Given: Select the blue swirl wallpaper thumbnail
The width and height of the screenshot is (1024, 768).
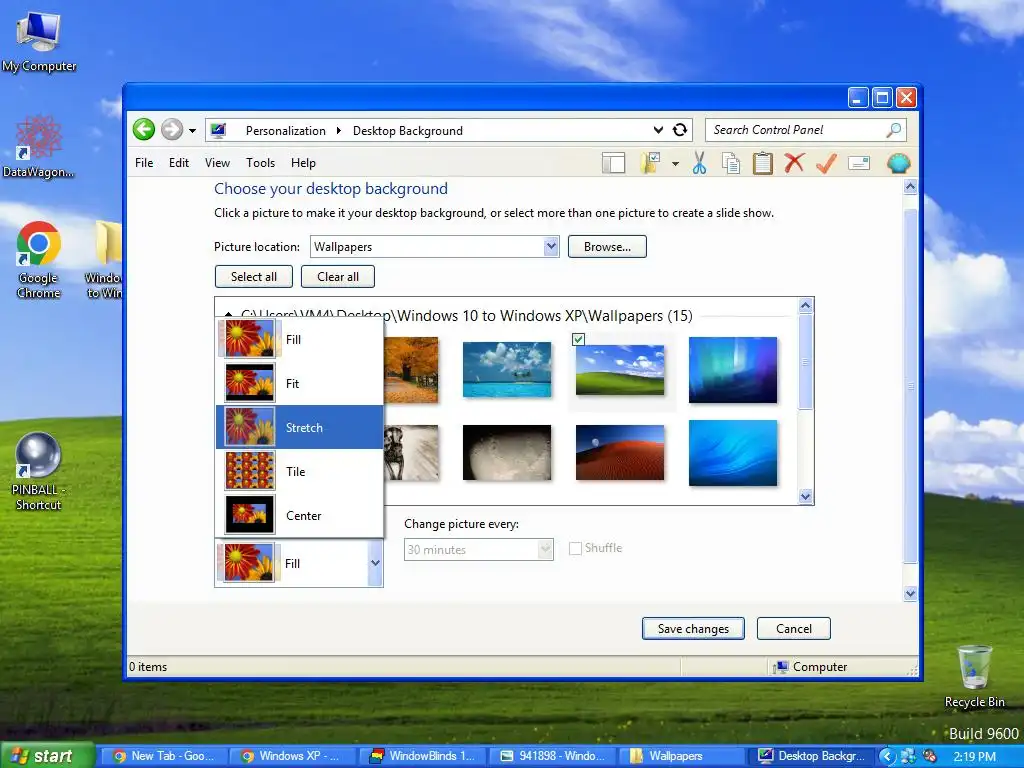Looking at the screenshot, I should point(733,453).
